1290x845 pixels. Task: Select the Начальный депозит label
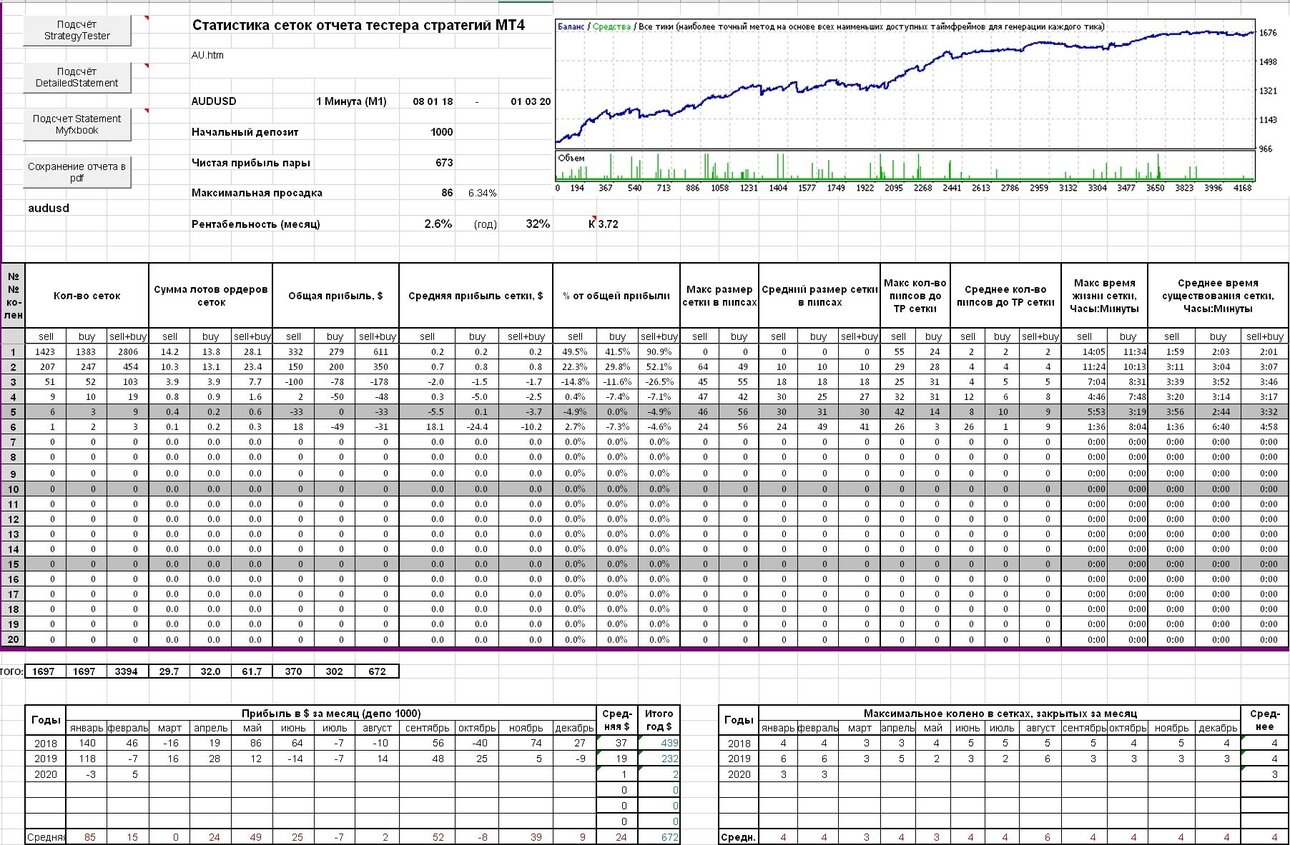tap(245, 132)
